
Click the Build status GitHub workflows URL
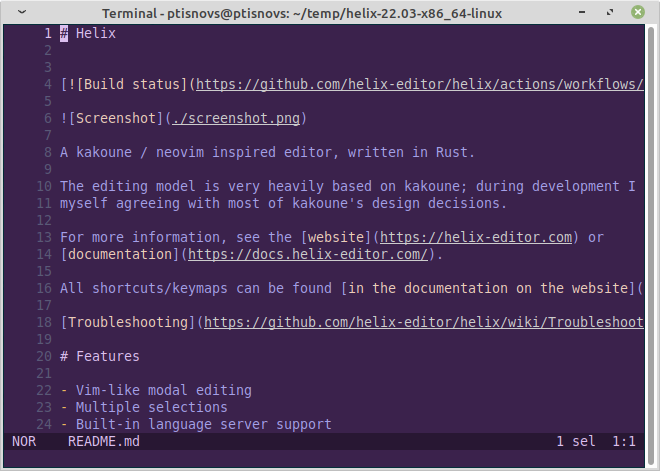tap(420, 84)
